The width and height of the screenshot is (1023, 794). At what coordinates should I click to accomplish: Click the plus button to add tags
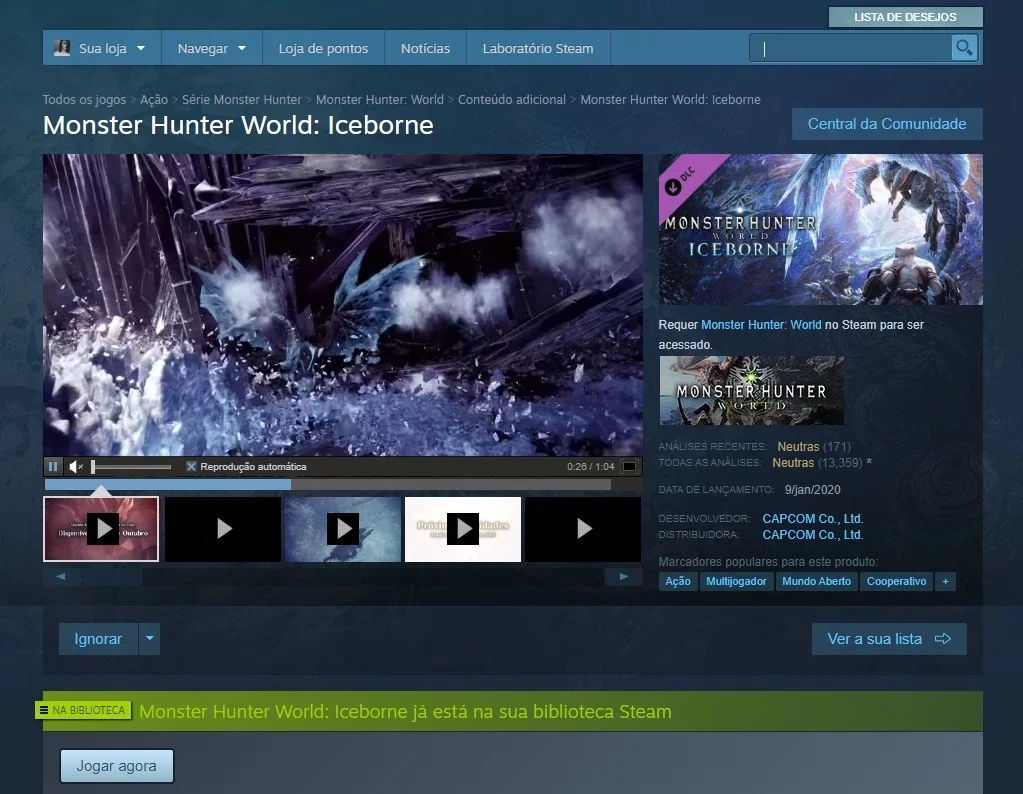[x=945, y=581]
